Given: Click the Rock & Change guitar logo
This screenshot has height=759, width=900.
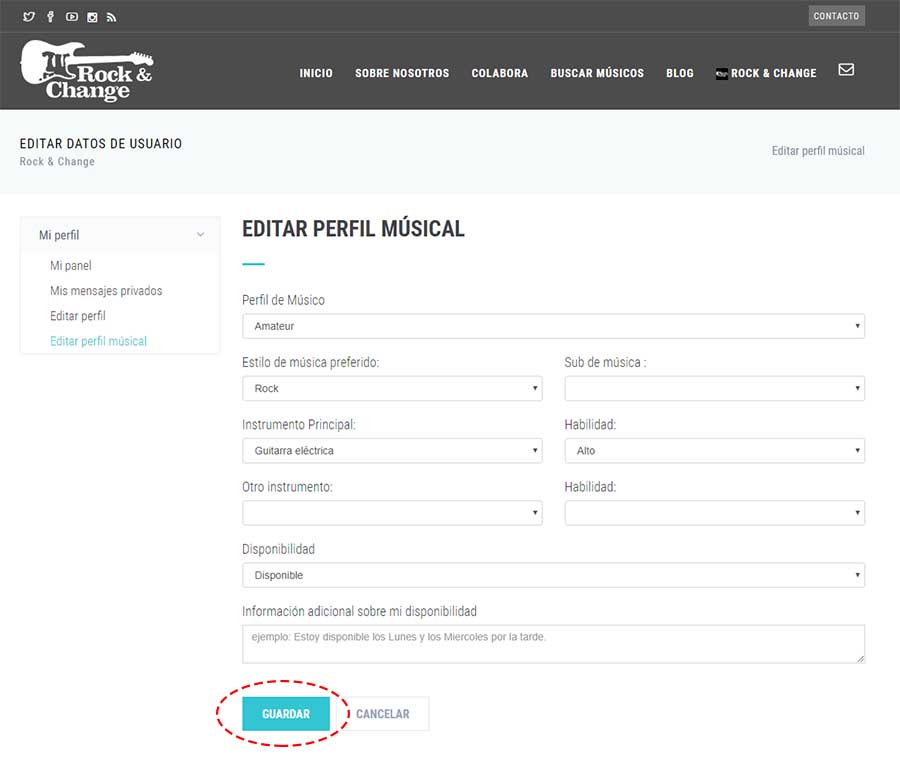Looking at the screenshot, I should pos(87,70).
